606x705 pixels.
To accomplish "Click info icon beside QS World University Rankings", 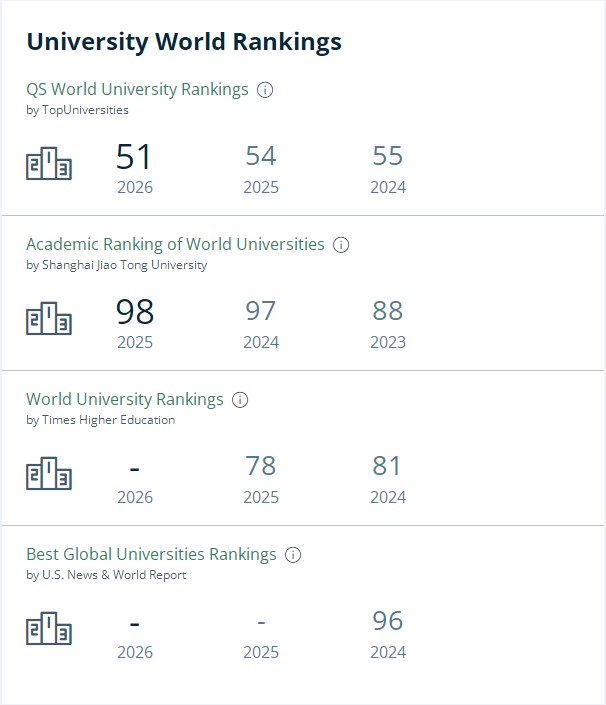I will point(265,90).
